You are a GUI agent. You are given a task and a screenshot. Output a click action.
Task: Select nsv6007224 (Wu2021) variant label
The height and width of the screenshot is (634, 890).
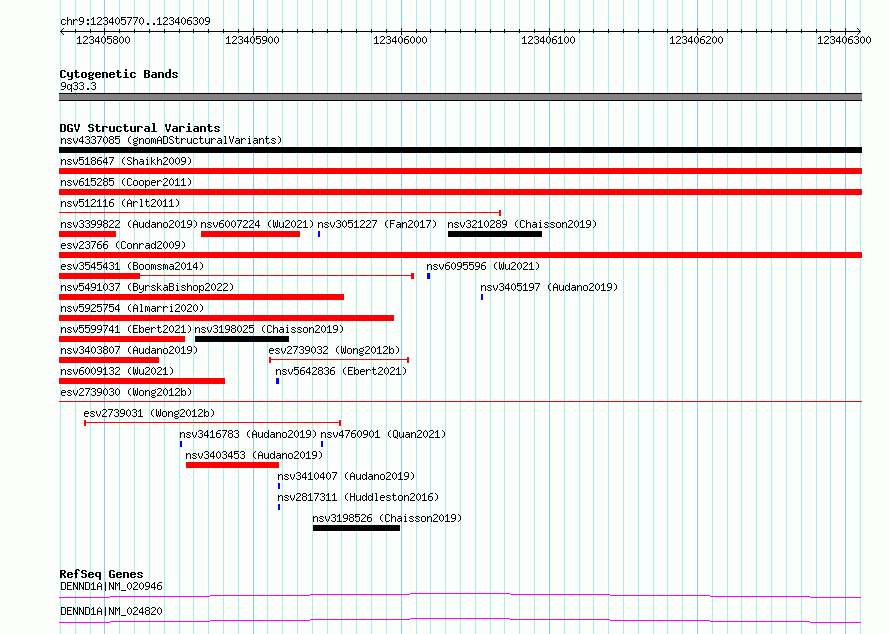pyautogui.click(x=257, y=224)
